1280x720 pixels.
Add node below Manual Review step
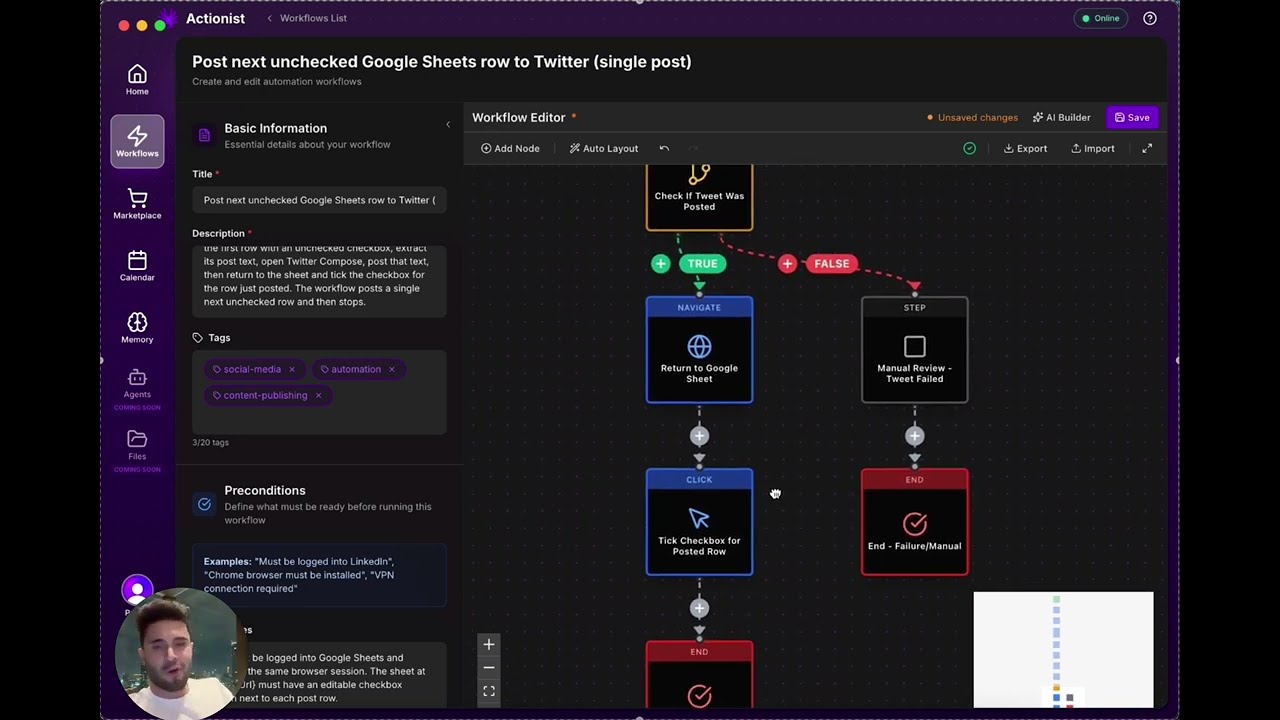pos(914,436)
